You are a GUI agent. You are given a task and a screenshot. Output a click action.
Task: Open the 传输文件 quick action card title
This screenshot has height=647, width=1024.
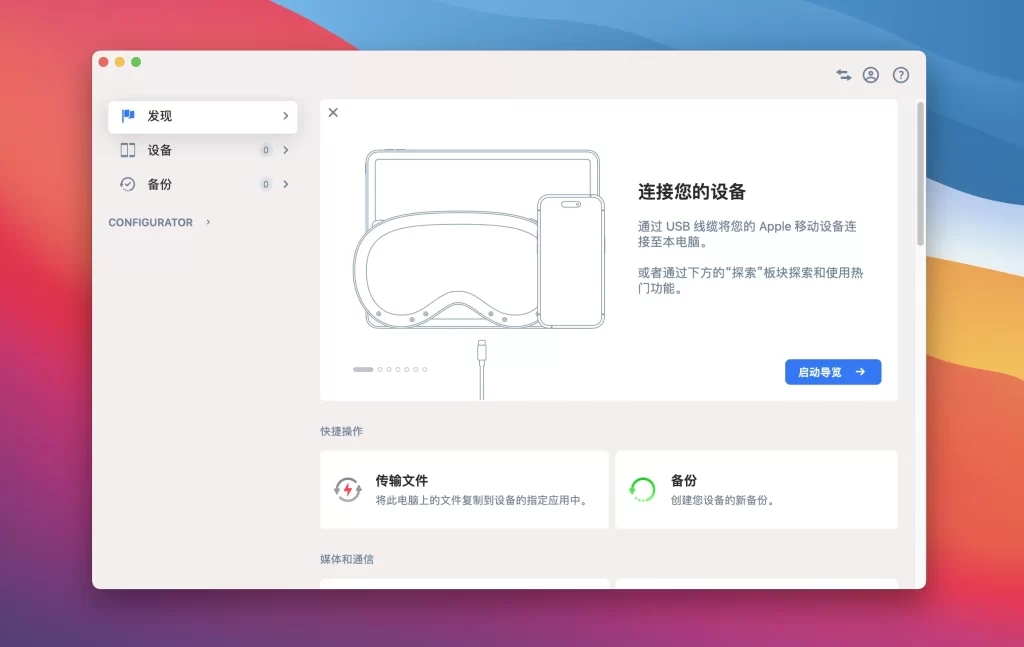401,481
